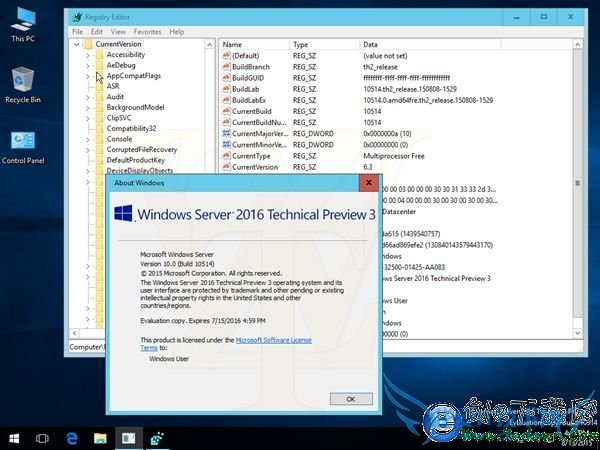Screen dimensions: 600x450
Task: Open the Help menu in Registry Editor
Action: [177, 32]
